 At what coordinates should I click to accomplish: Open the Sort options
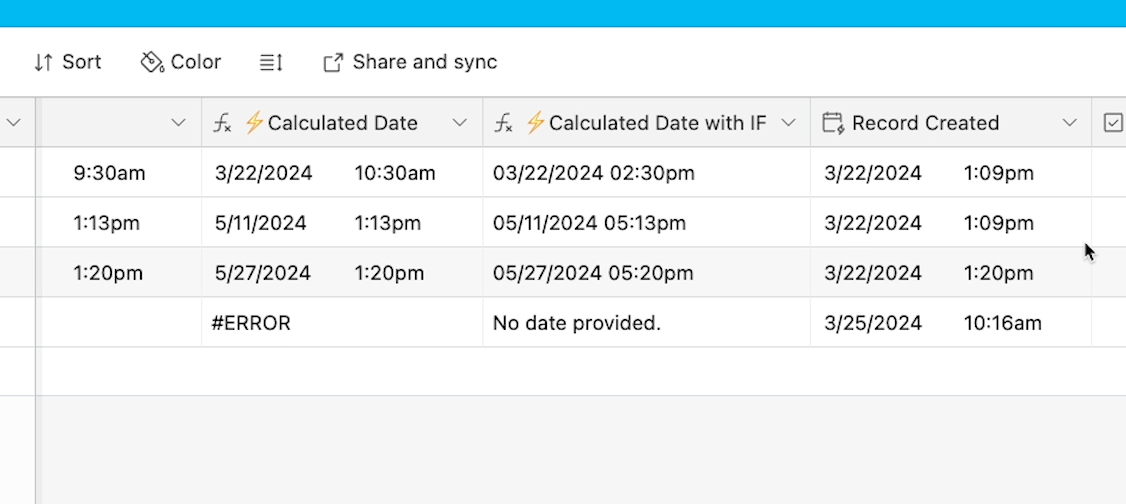pyautogui.click(x=68, y=62)
